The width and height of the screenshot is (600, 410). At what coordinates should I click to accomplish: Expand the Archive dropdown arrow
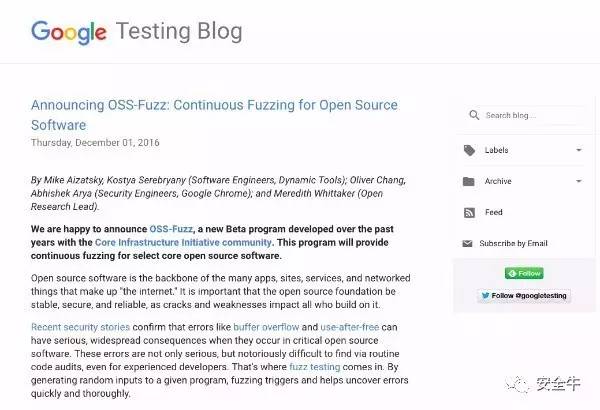[x=578, y=182]
